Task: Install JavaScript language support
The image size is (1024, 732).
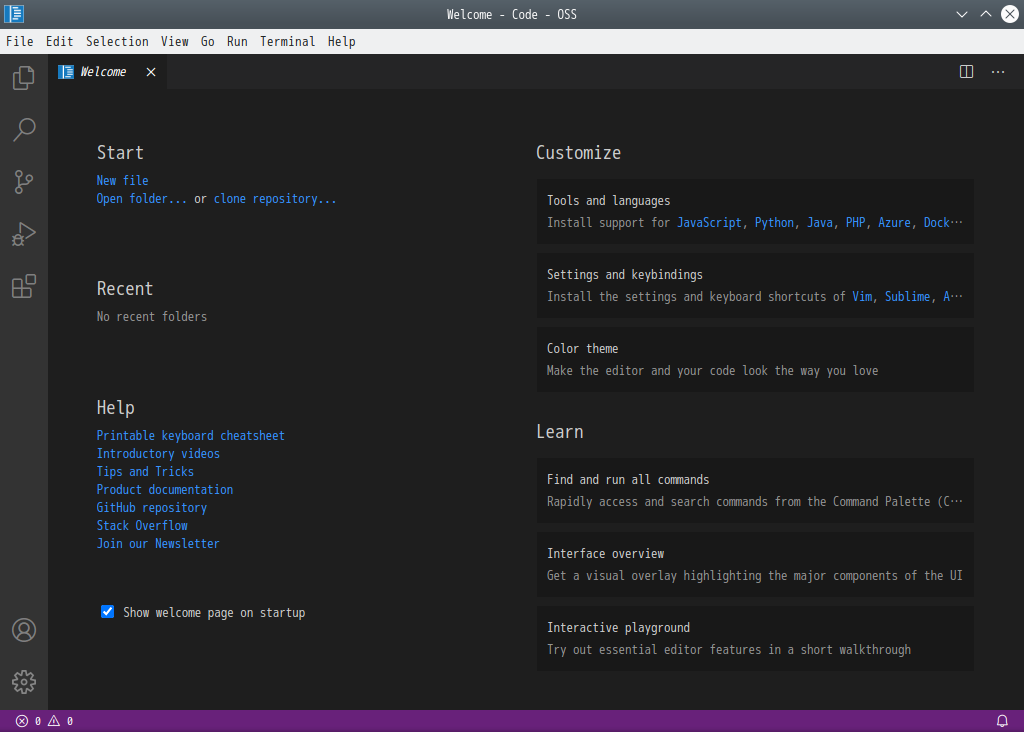Action: (709, 223)
